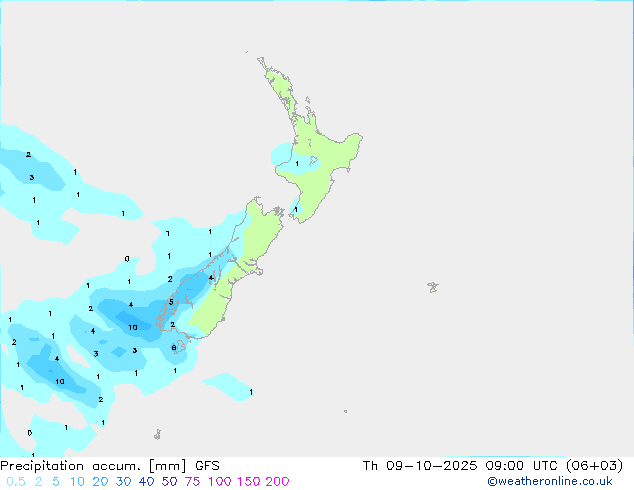Select the 150 mm legend value
634x490 pixels.
coord(248,482)
